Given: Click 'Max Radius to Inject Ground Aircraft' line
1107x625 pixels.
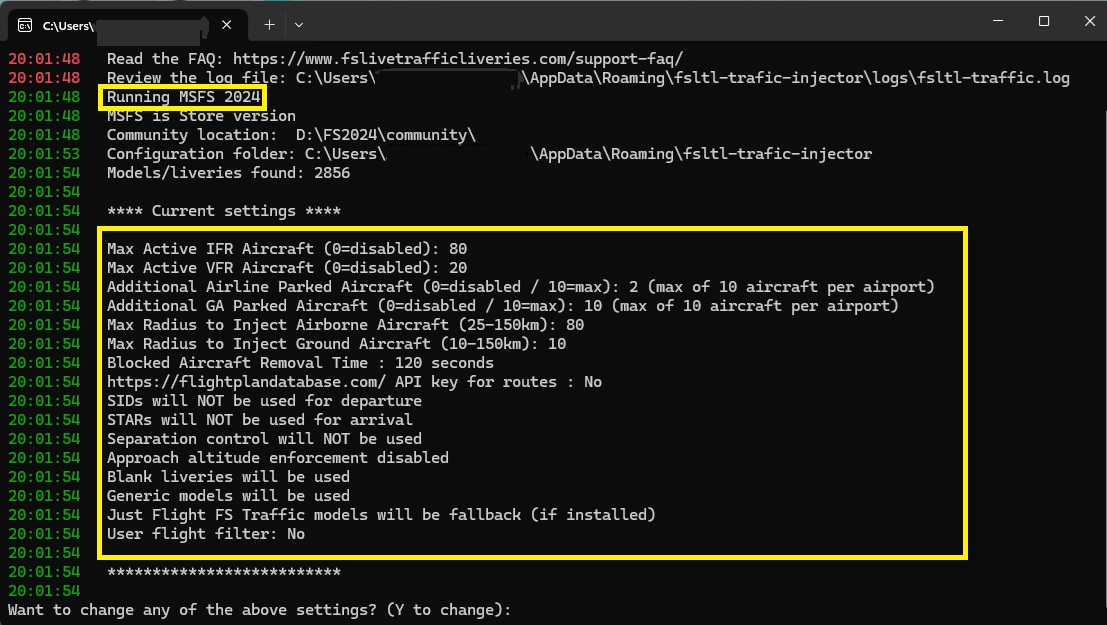Looking at the screenshot, I should tap(336, 344).
